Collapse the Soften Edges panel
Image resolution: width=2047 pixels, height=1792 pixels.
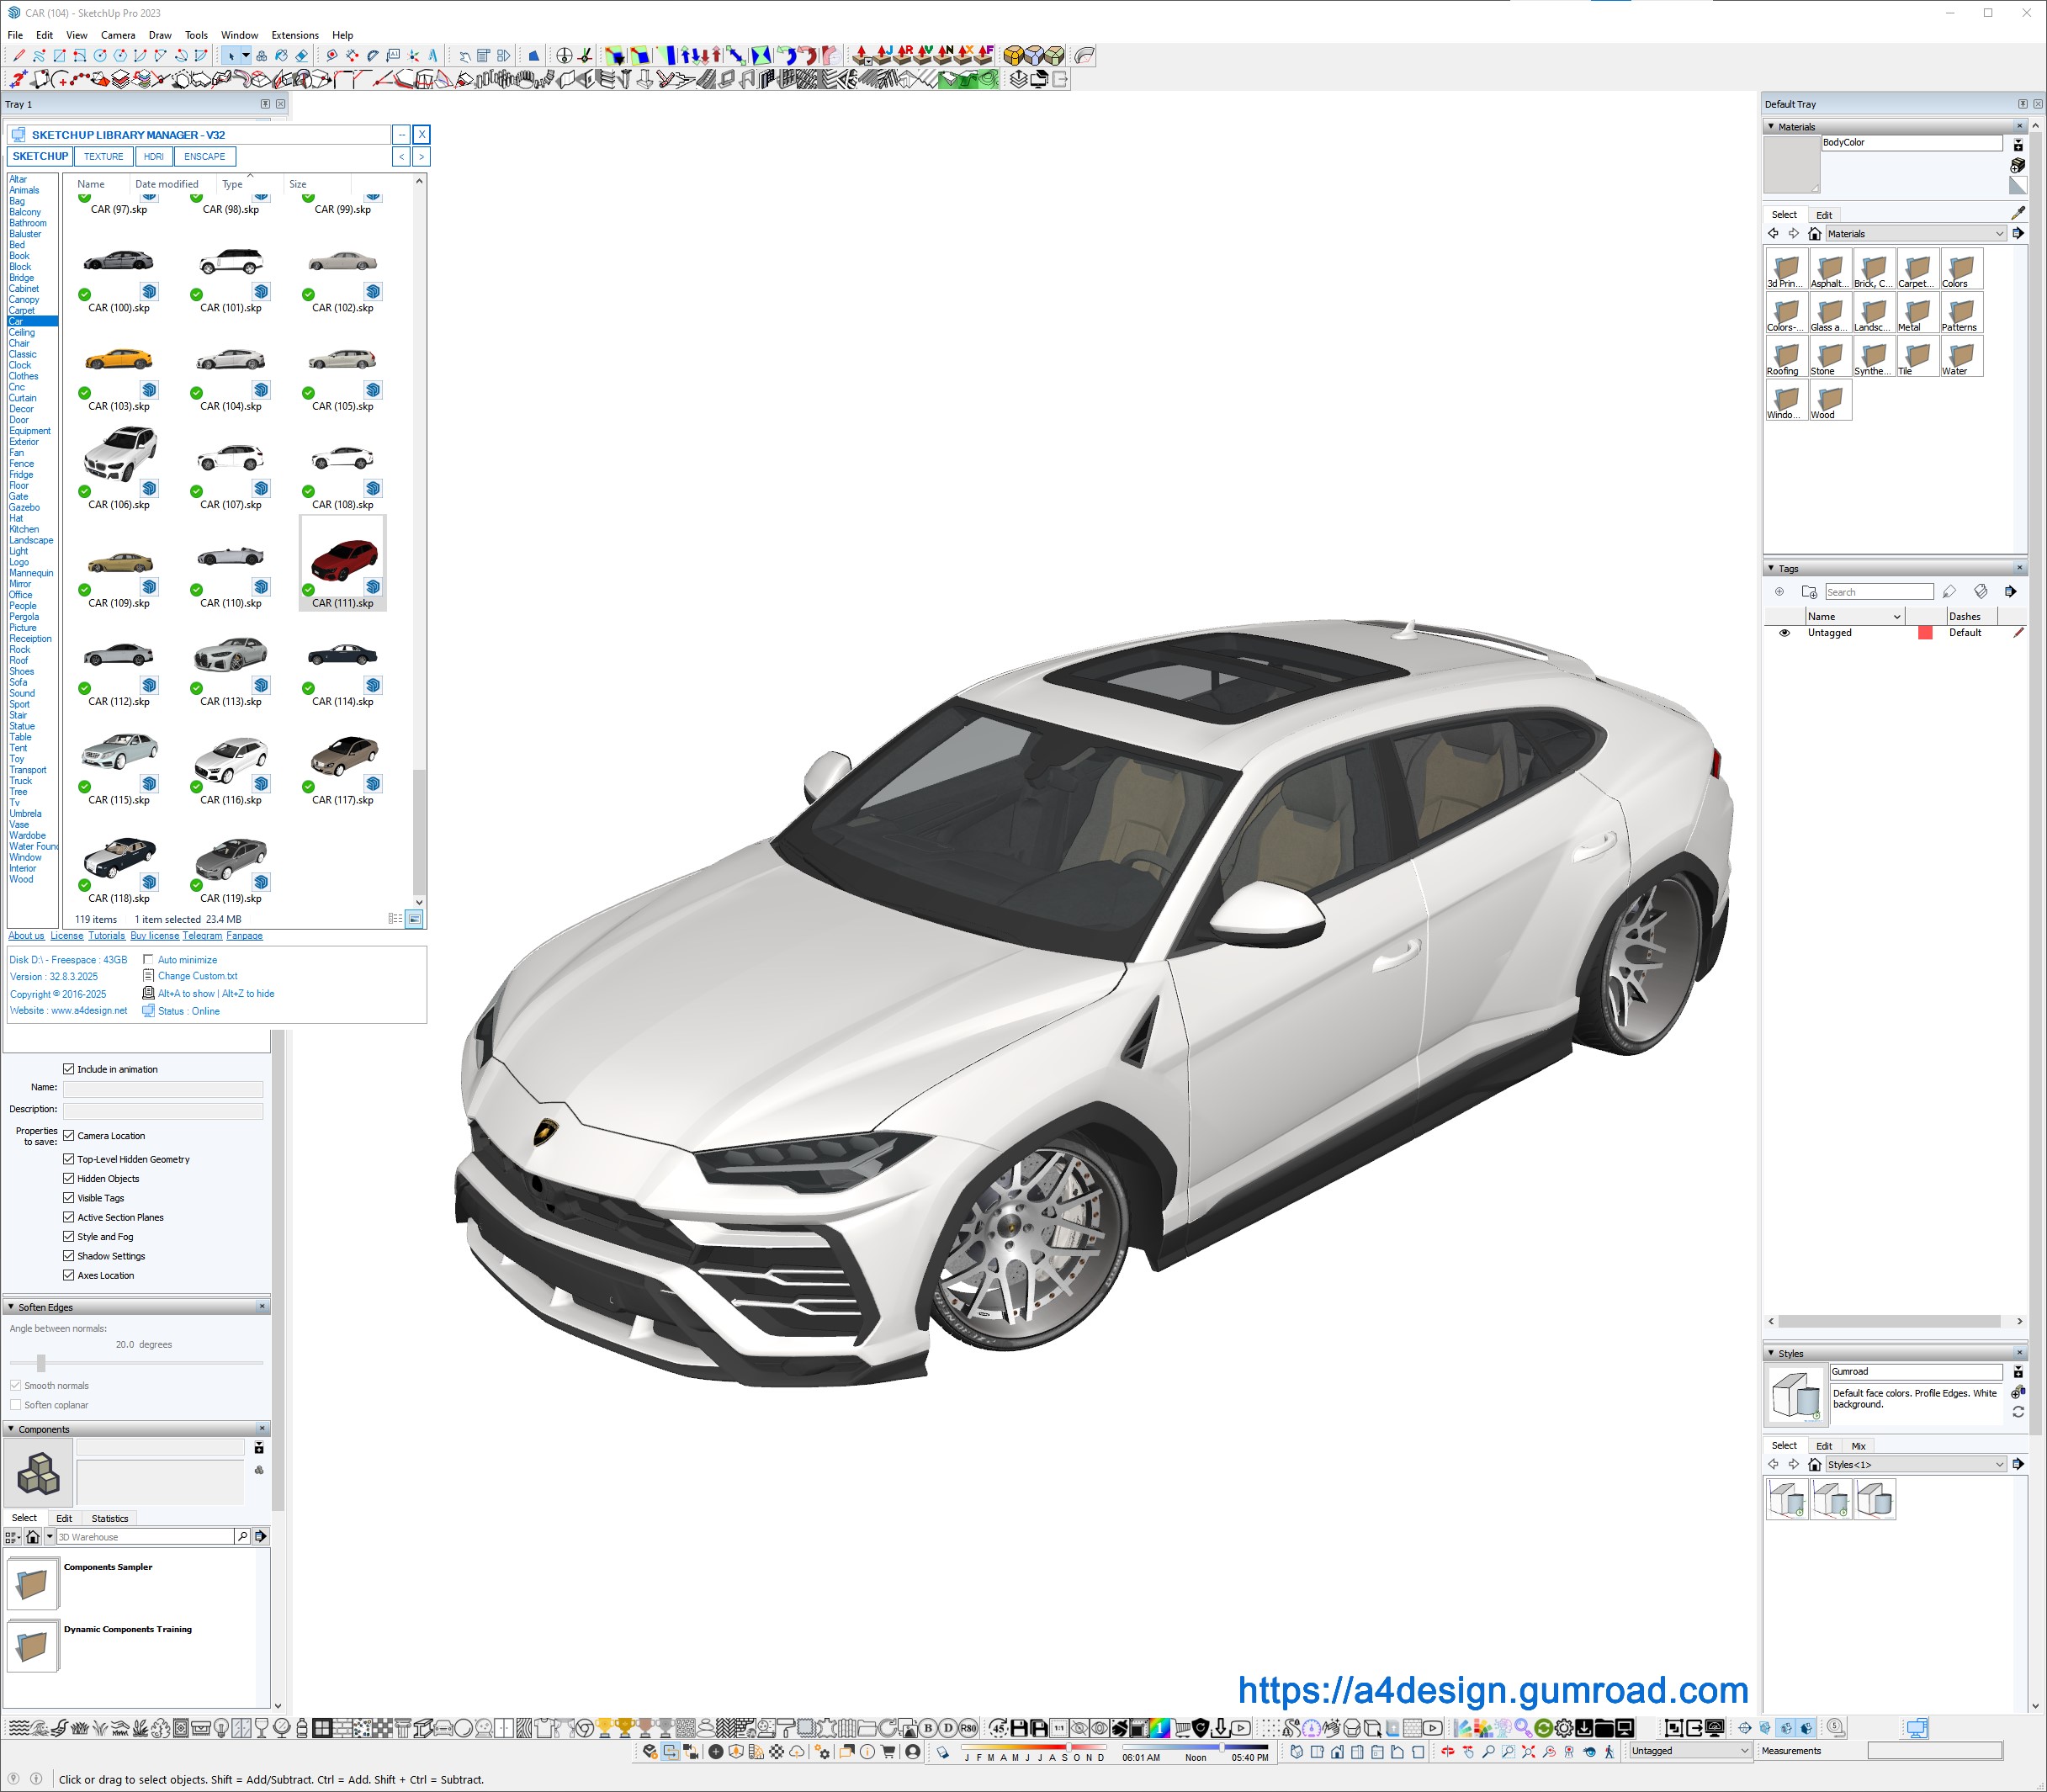pyautogui.click(x=11, y=1307)
